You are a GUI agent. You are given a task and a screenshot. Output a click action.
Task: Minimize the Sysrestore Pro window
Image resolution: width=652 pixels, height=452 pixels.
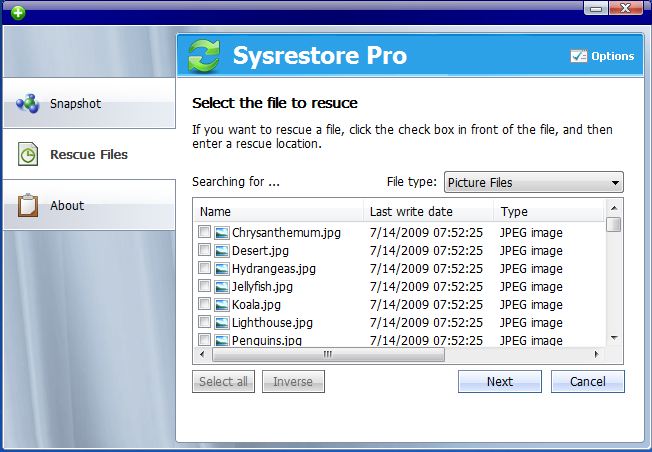tap(596, 8)
